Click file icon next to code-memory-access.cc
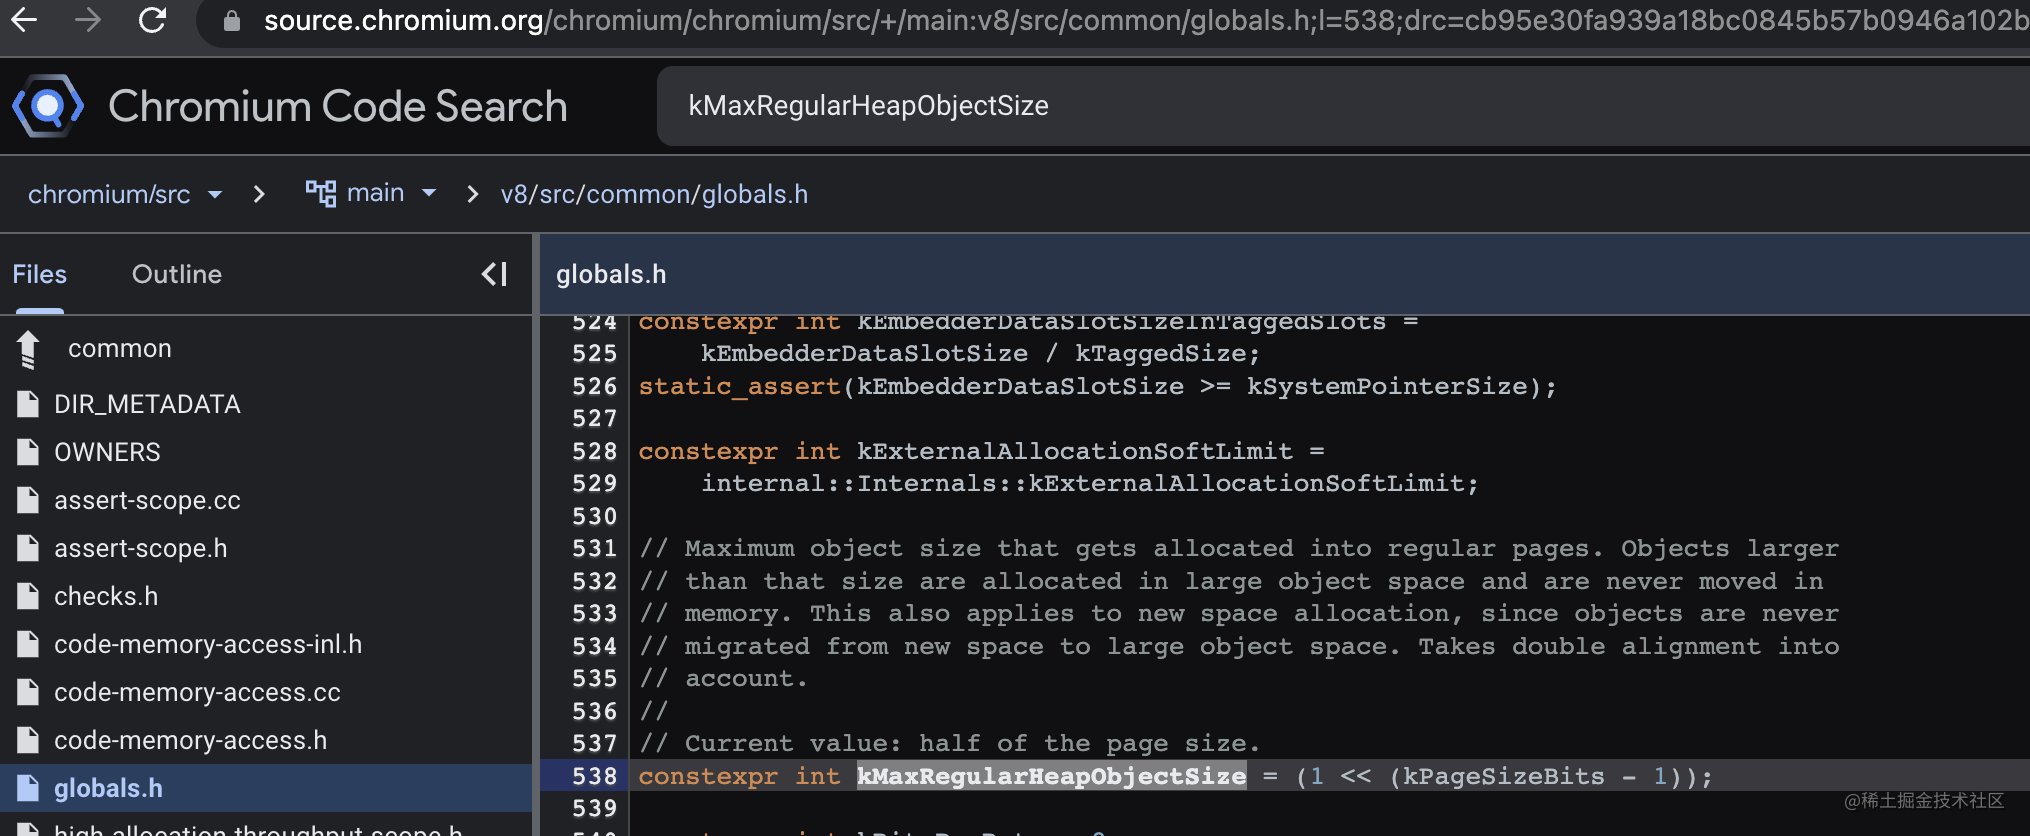 [x=28, y=692]
